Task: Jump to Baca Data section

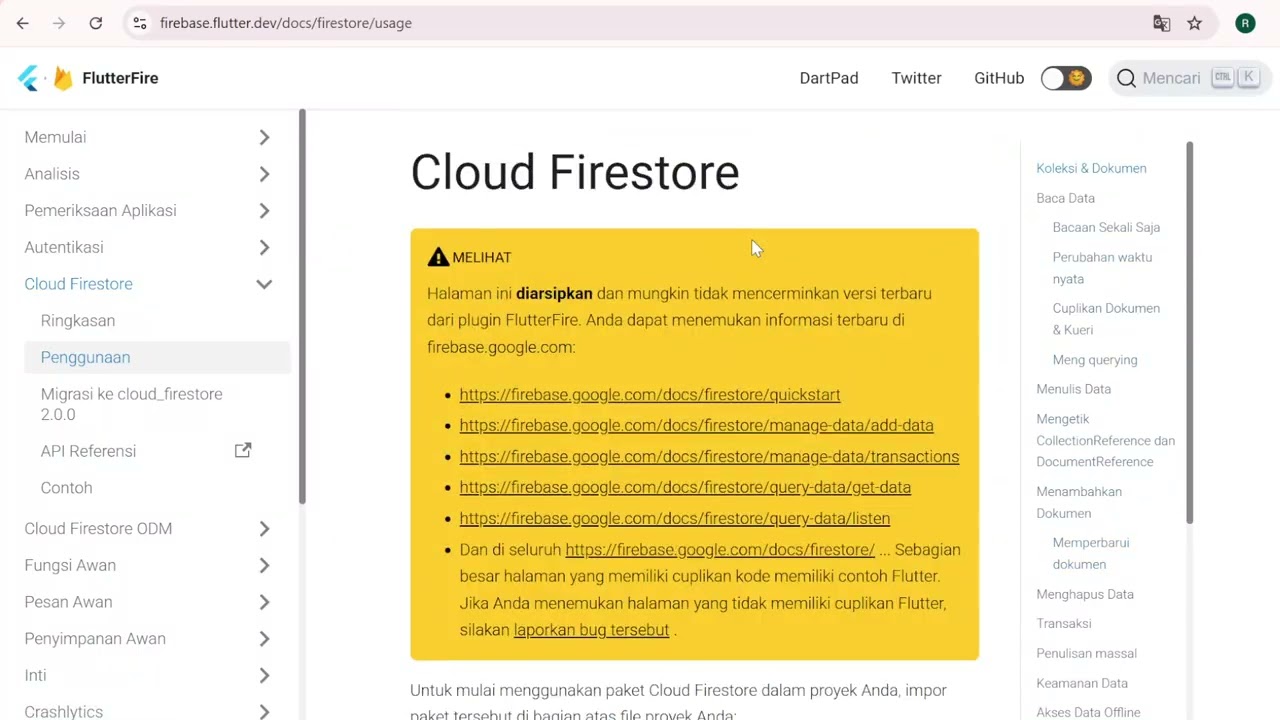Action: (1065, 198)
